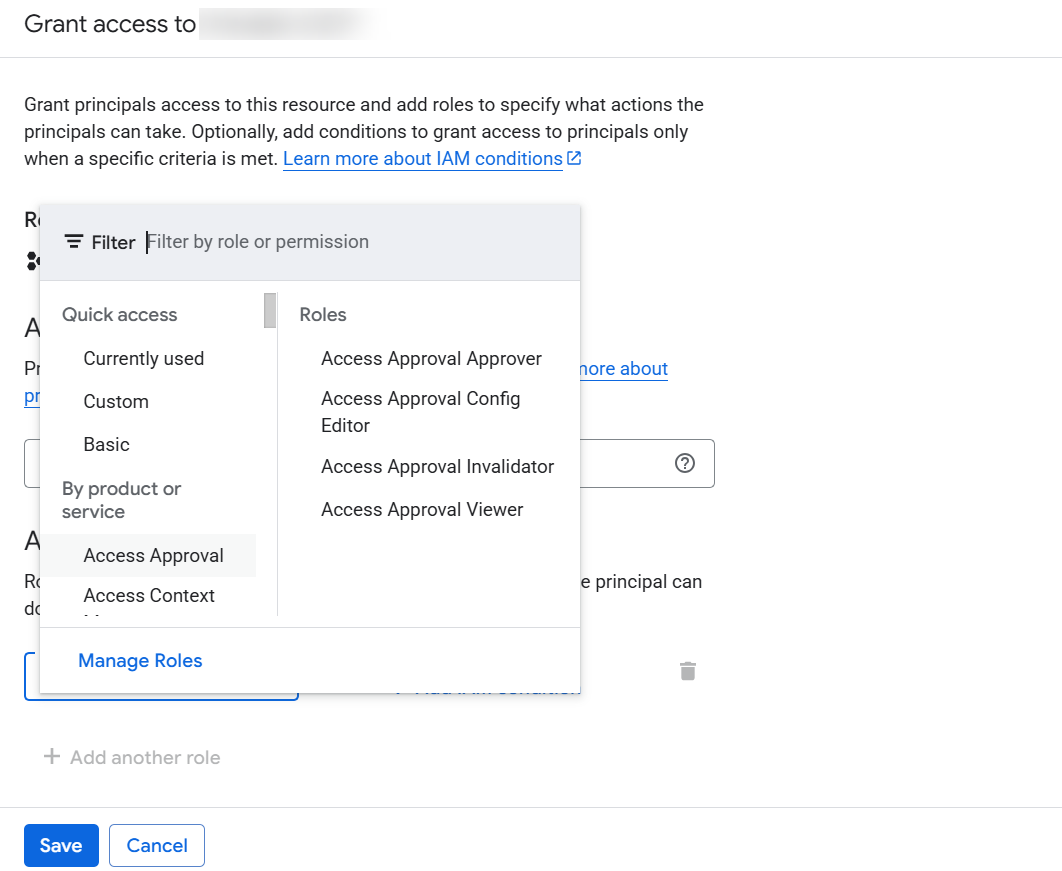
Task: Click the Filter icon in role picker
Action: pos(74,242)
